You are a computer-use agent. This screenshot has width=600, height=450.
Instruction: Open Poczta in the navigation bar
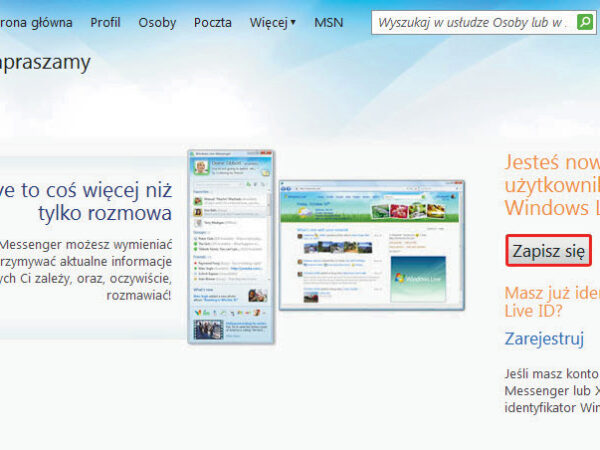point(212,21)
